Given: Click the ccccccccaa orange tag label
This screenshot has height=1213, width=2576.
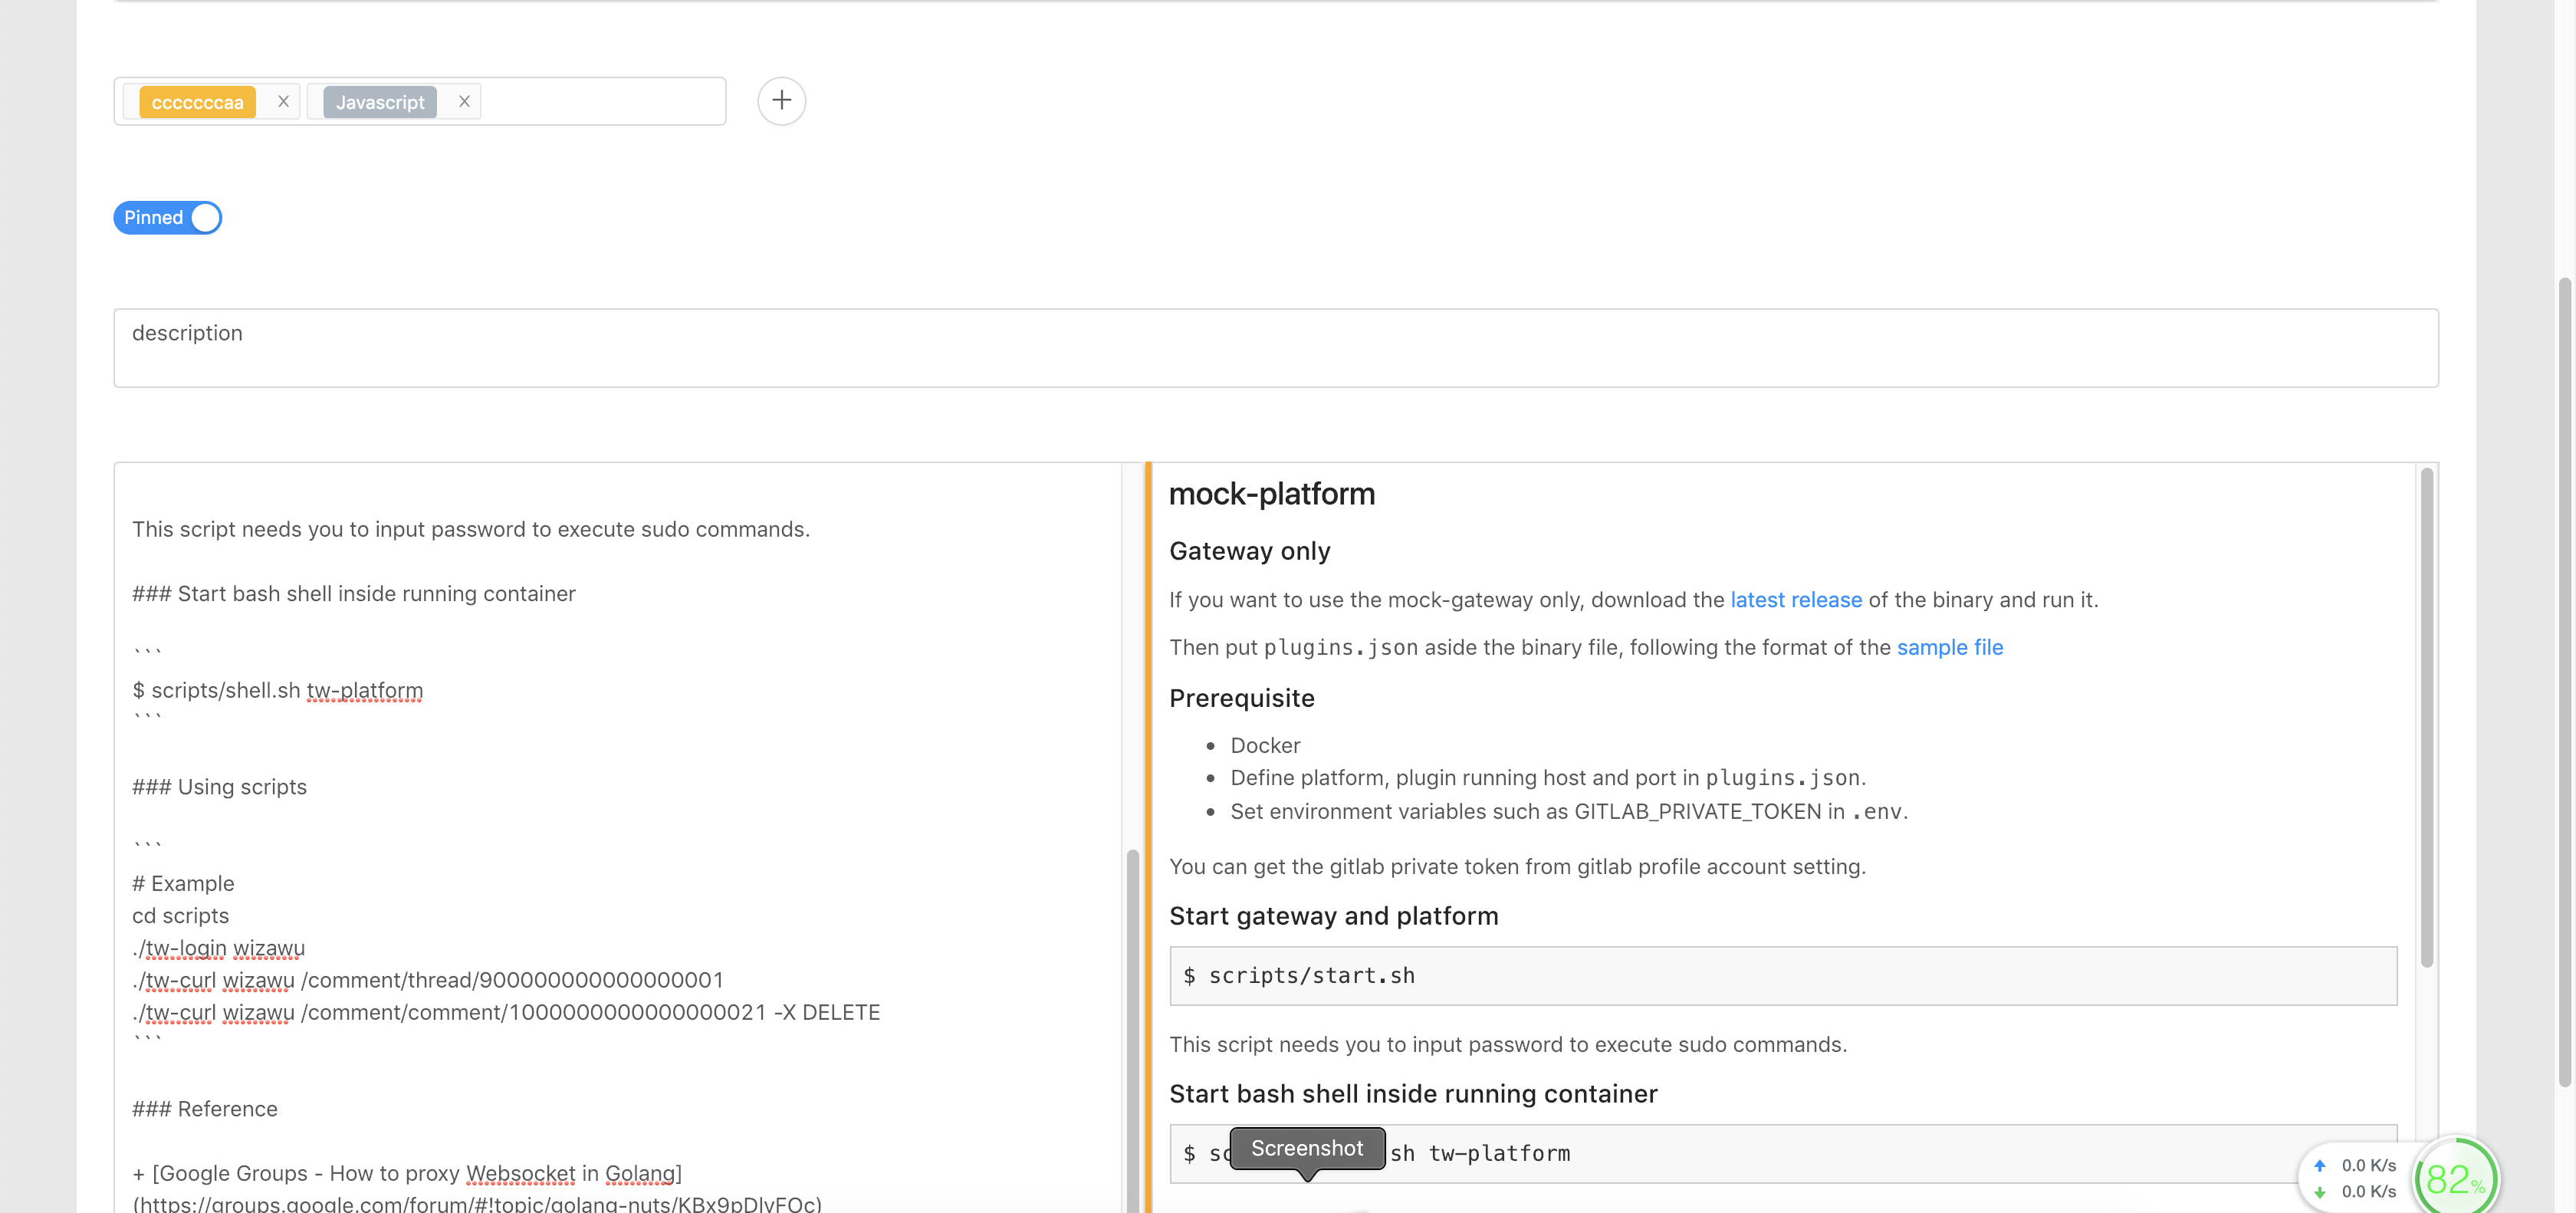Looking at the screenshot, I should (197, 102).
